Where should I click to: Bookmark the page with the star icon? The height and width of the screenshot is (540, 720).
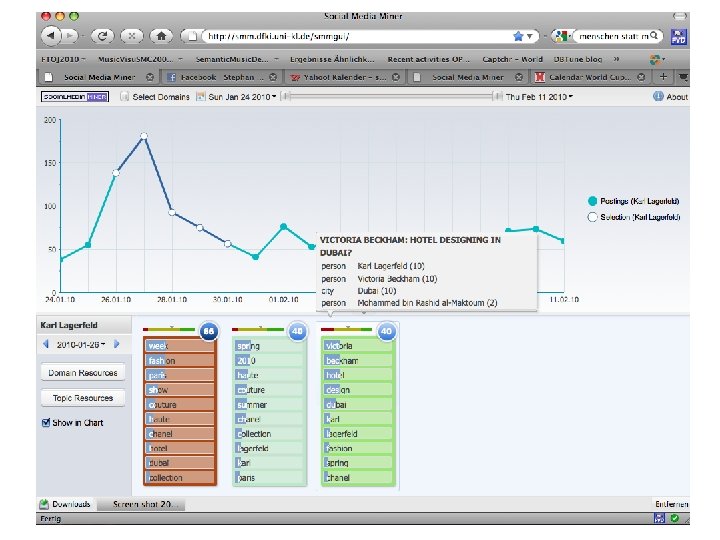(518, 36)
